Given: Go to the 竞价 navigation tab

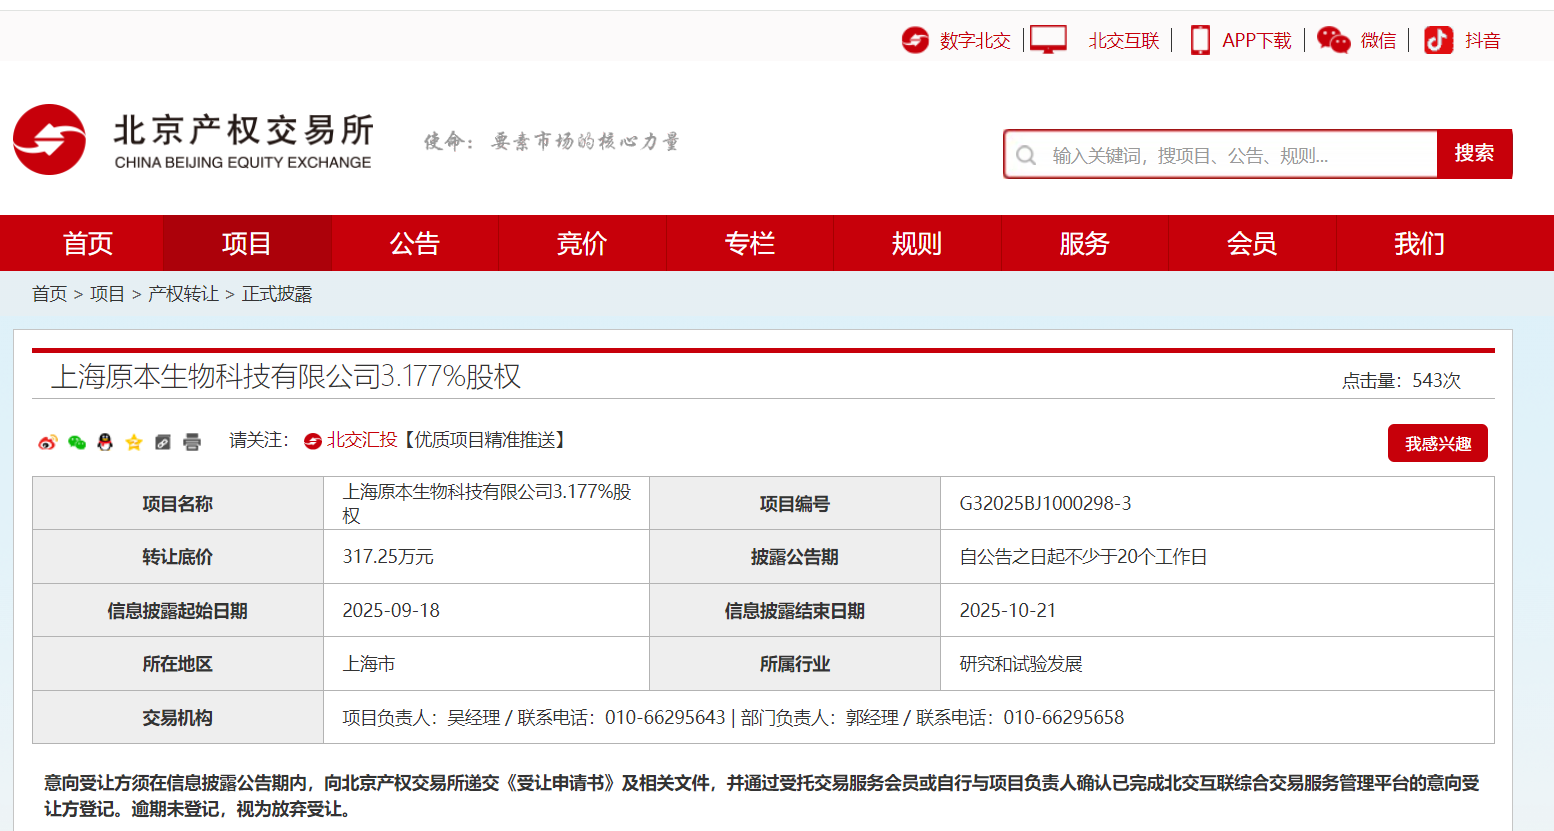Looking at the screenshot, I should pyautogui.click(x=581, y=243).
